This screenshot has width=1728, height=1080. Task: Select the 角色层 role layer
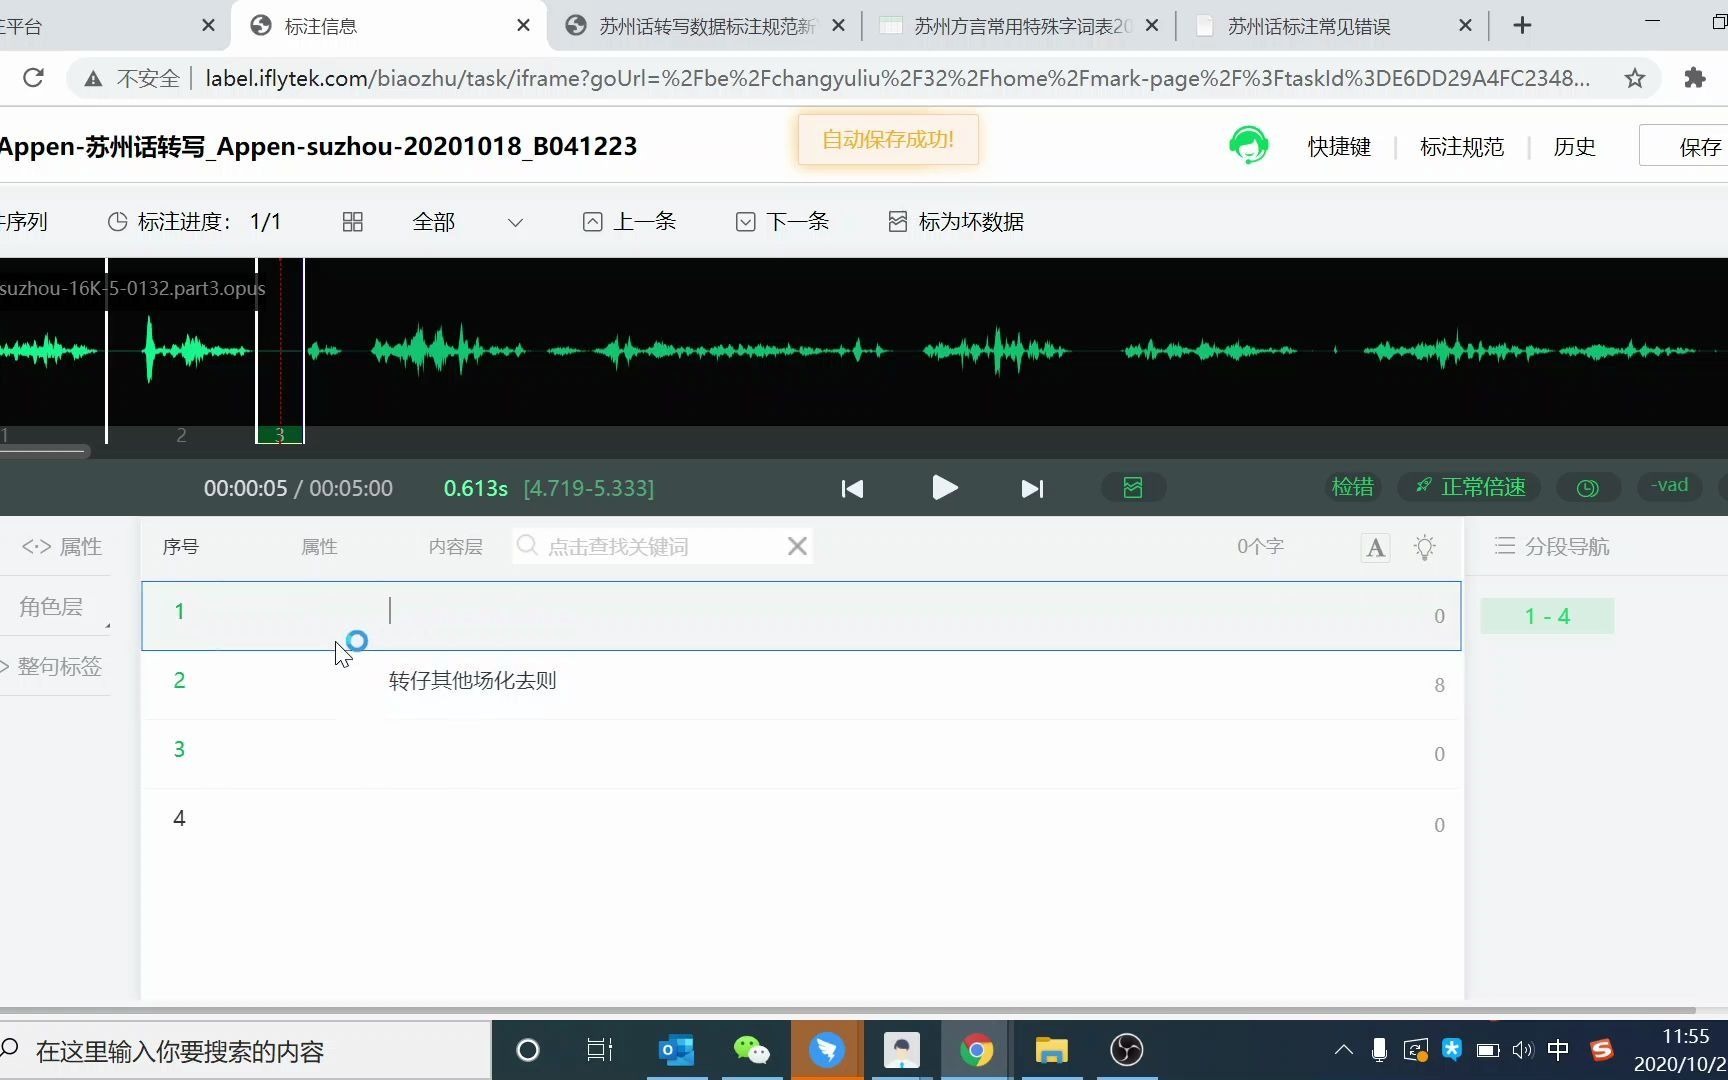click(51, 606)
